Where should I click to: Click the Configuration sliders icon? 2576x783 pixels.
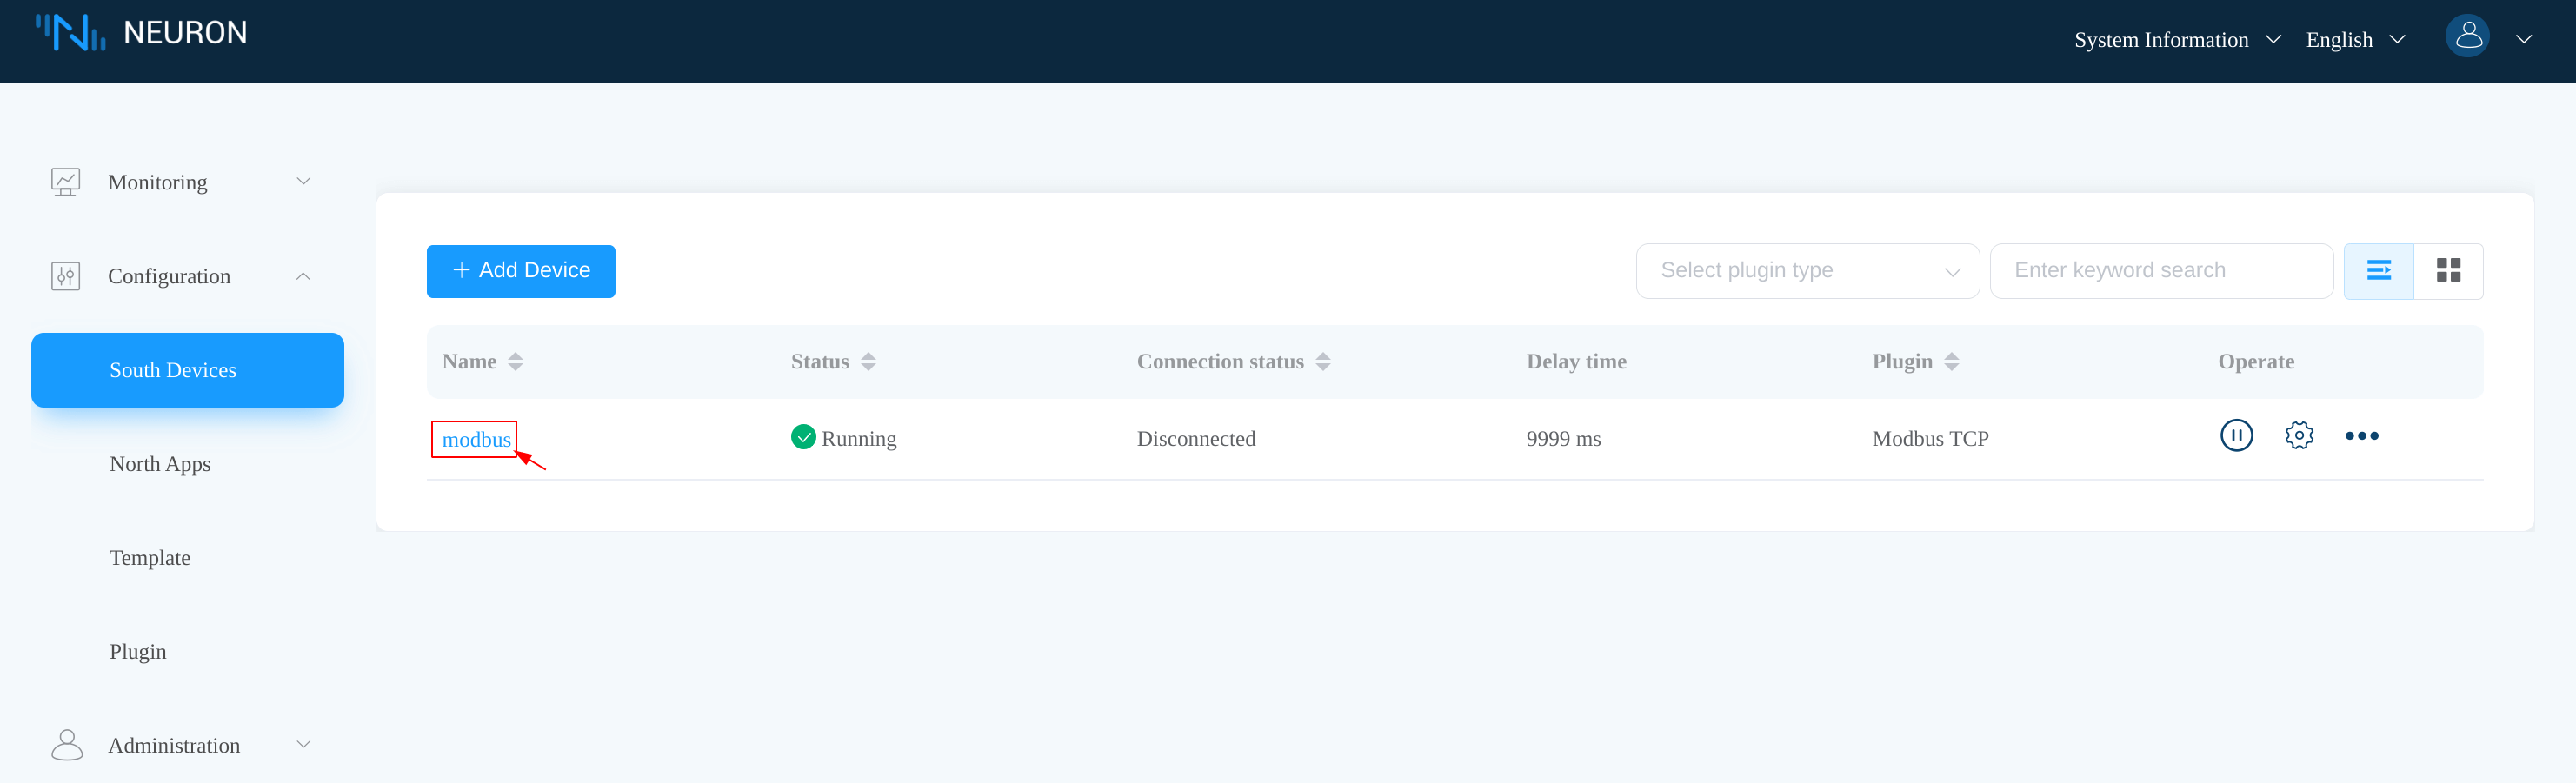point(66,276)
